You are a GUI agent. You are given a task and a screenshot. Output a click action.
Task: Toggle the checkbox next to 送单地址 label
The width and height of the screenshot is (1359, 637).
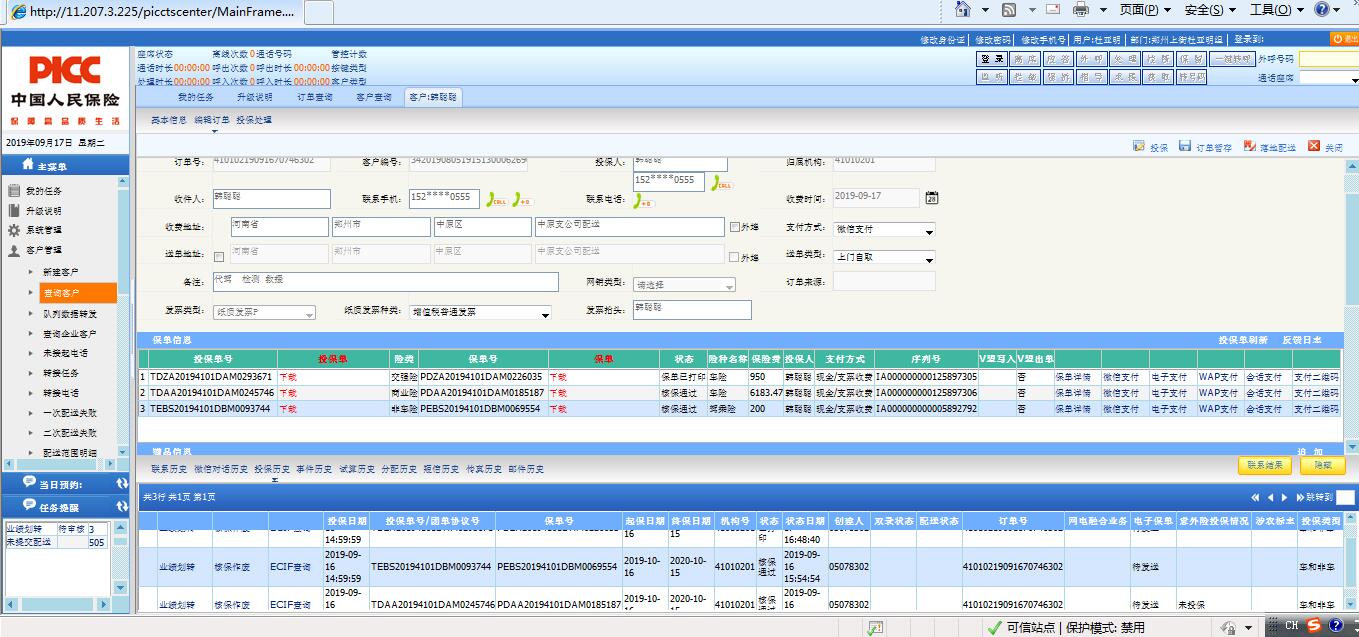pyautogui.click(x=219, y=257)
